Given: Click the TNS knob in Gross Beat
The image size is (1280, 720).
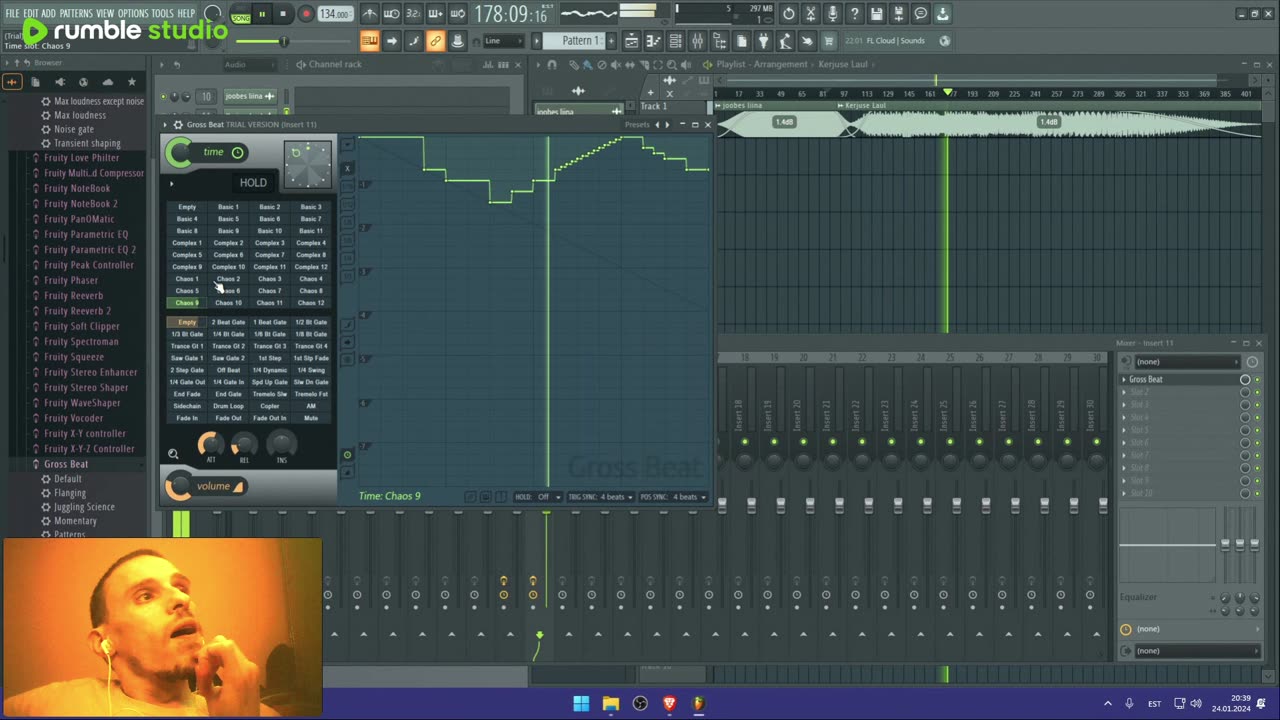Looking at the screenshot, I should (281, 444).
